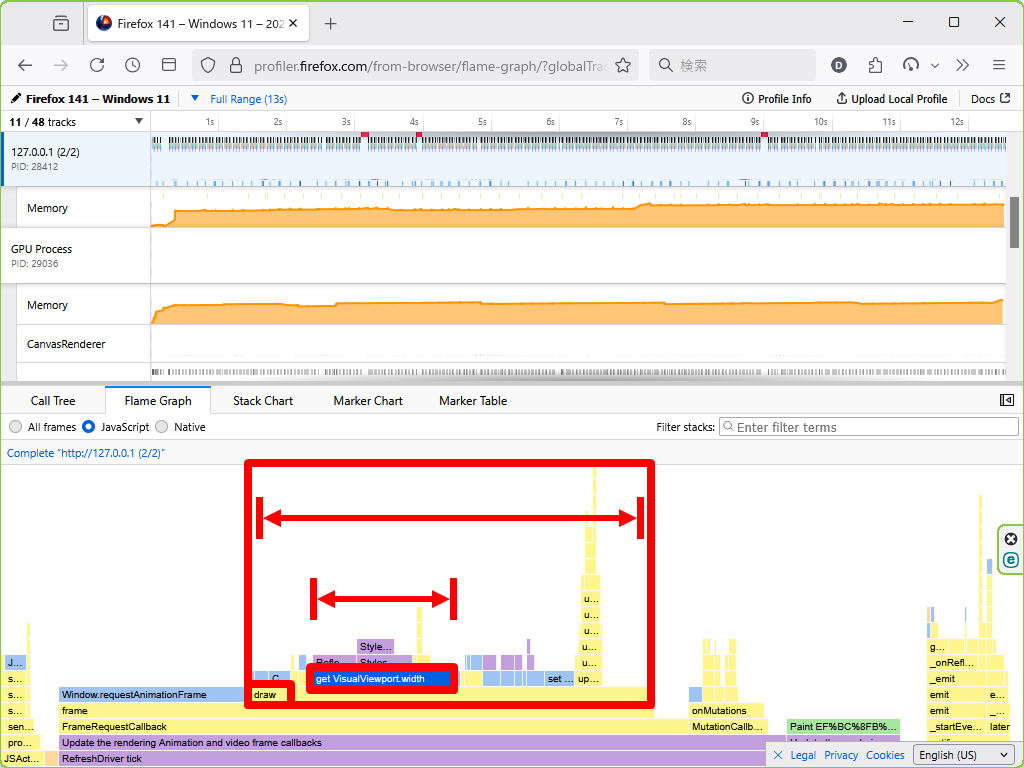Open the Privacy link

(841, 755)
